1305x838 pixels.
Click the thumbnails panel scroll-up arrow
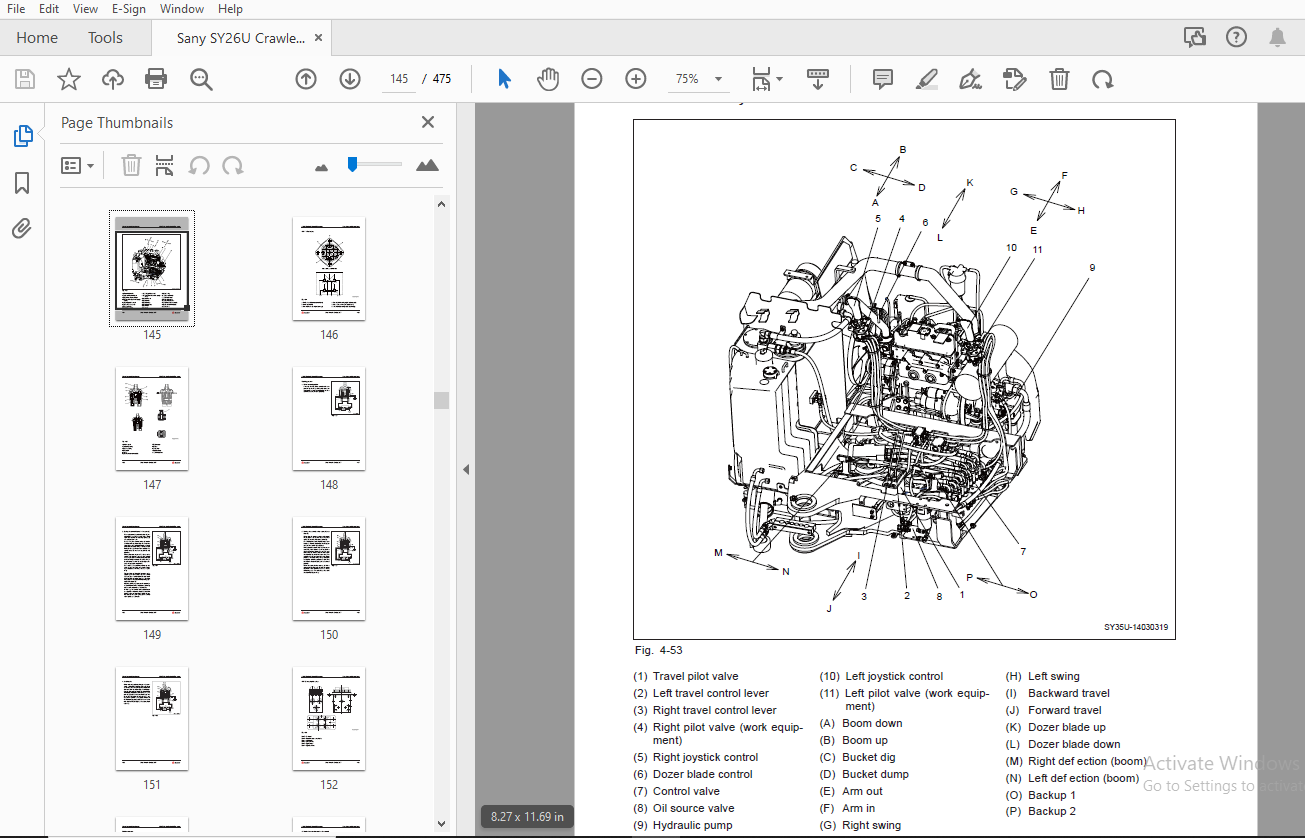point(441,204)
